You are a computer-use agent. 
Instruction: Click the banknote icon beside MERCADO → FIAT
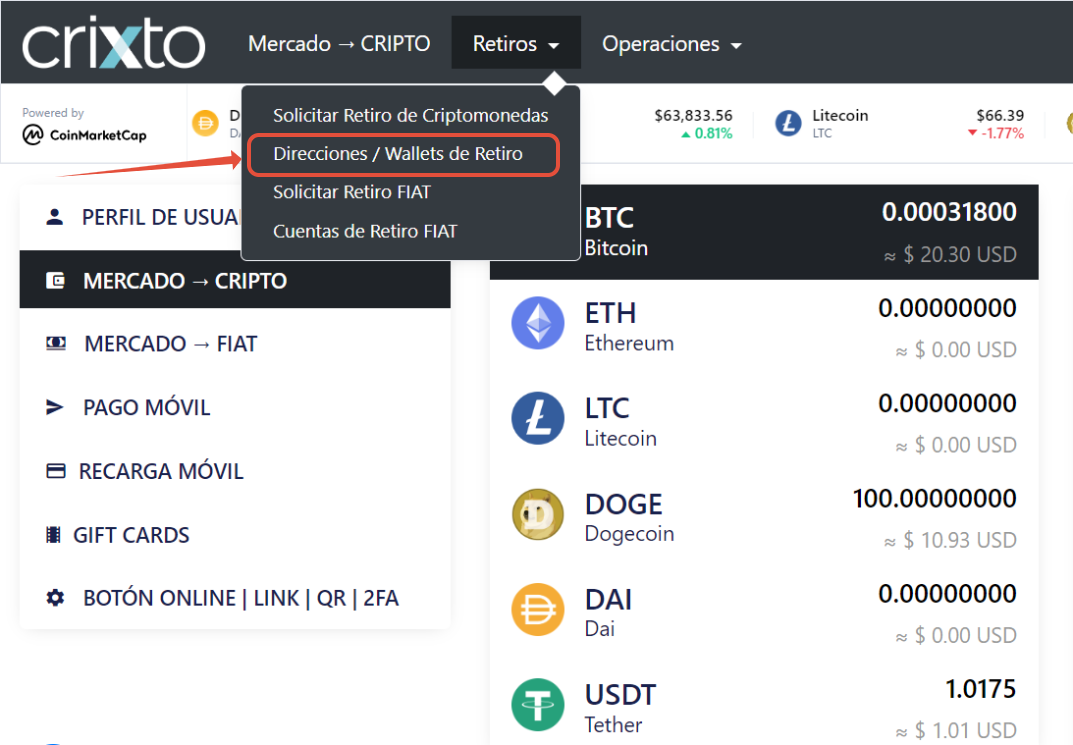56,343
